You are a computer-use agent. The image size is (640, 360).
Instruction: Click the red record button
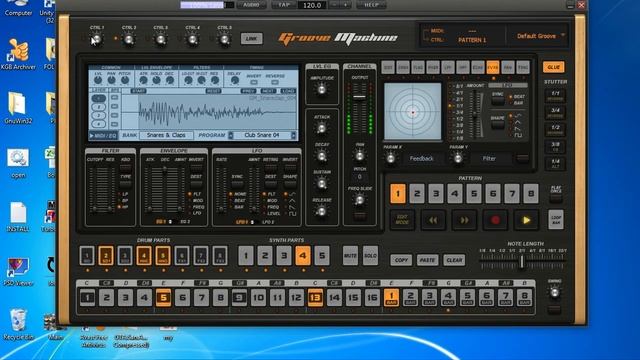pyautogui.click(x=495, y=220)
